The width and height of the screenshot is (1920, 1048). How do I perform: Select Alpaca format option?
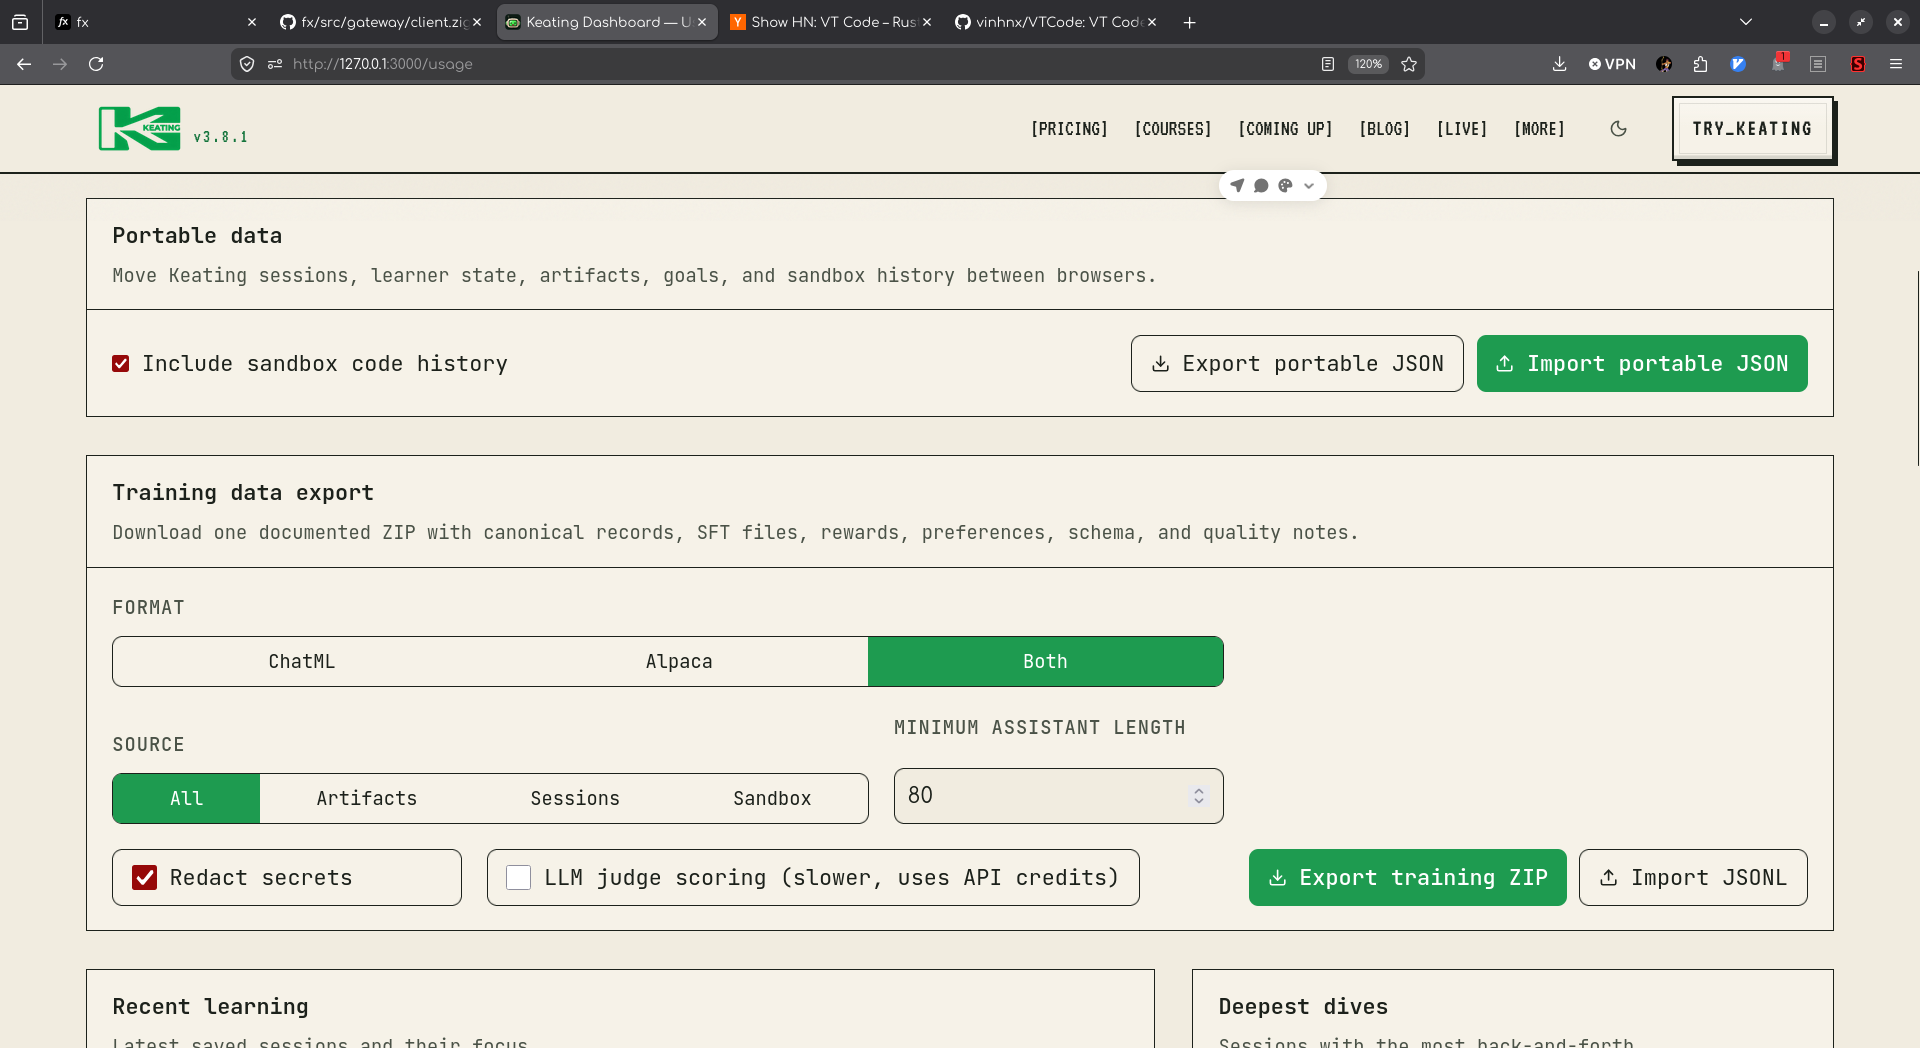click(679, 662)
